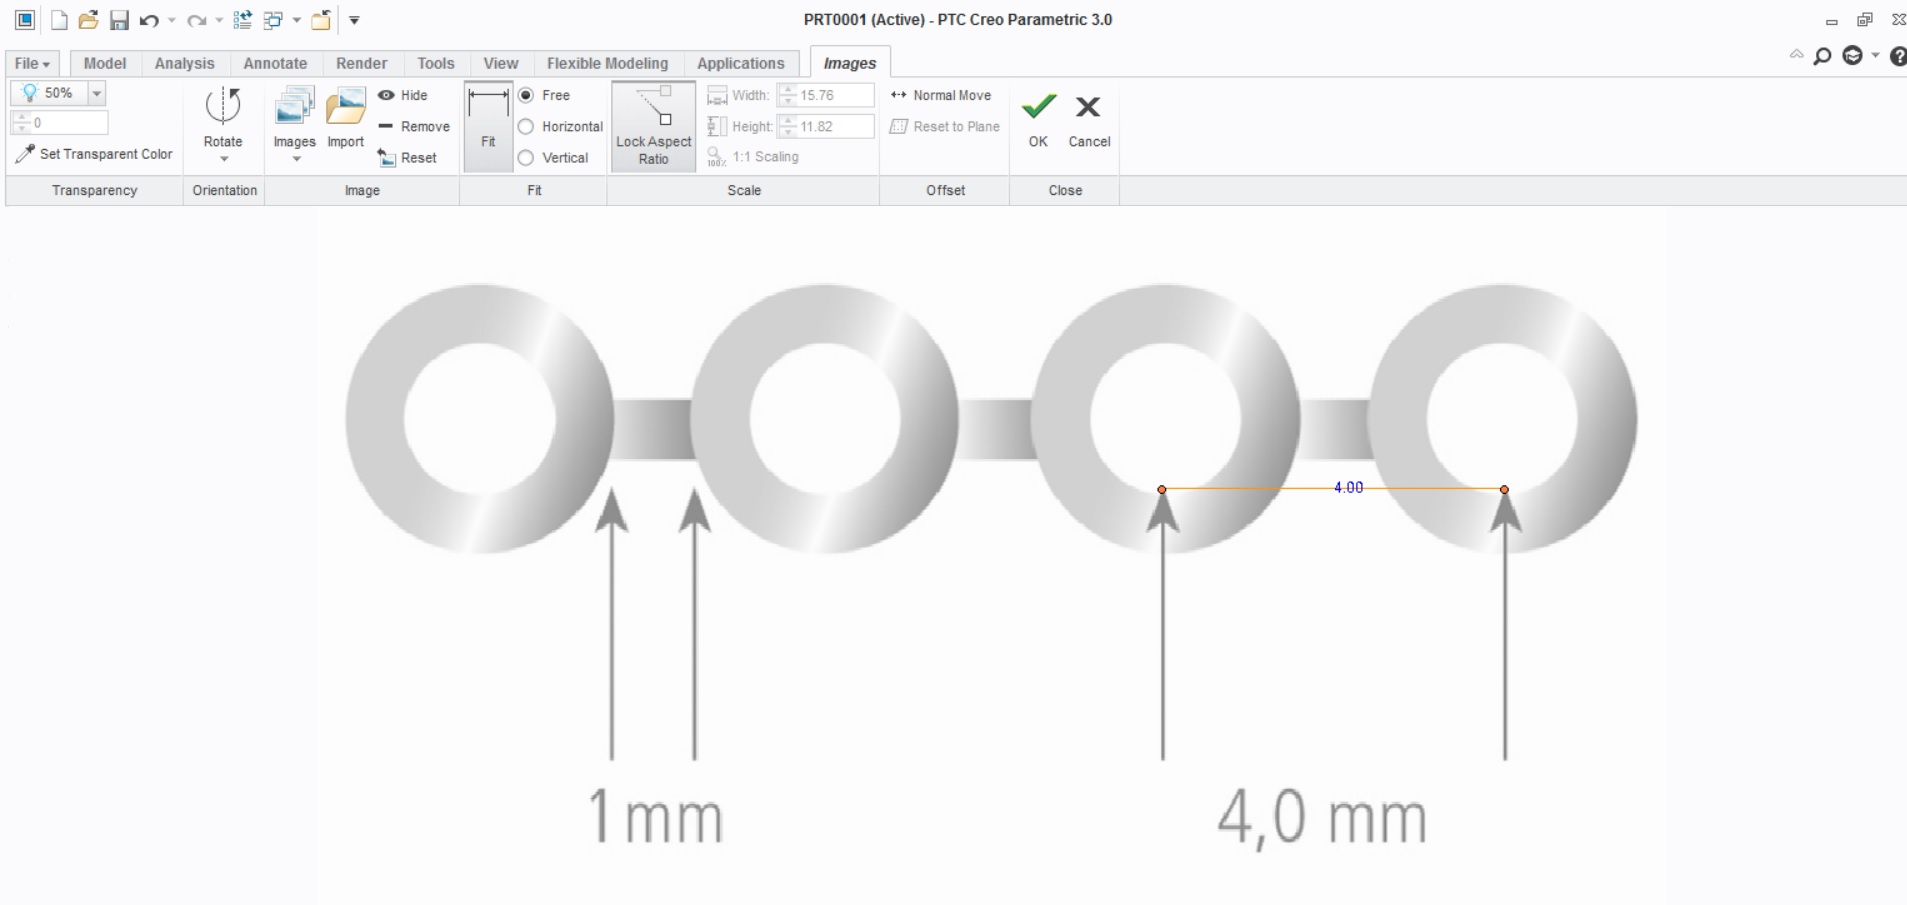
Task: Click the 4.00 dimension value on the image
Action: point(1348,488)
